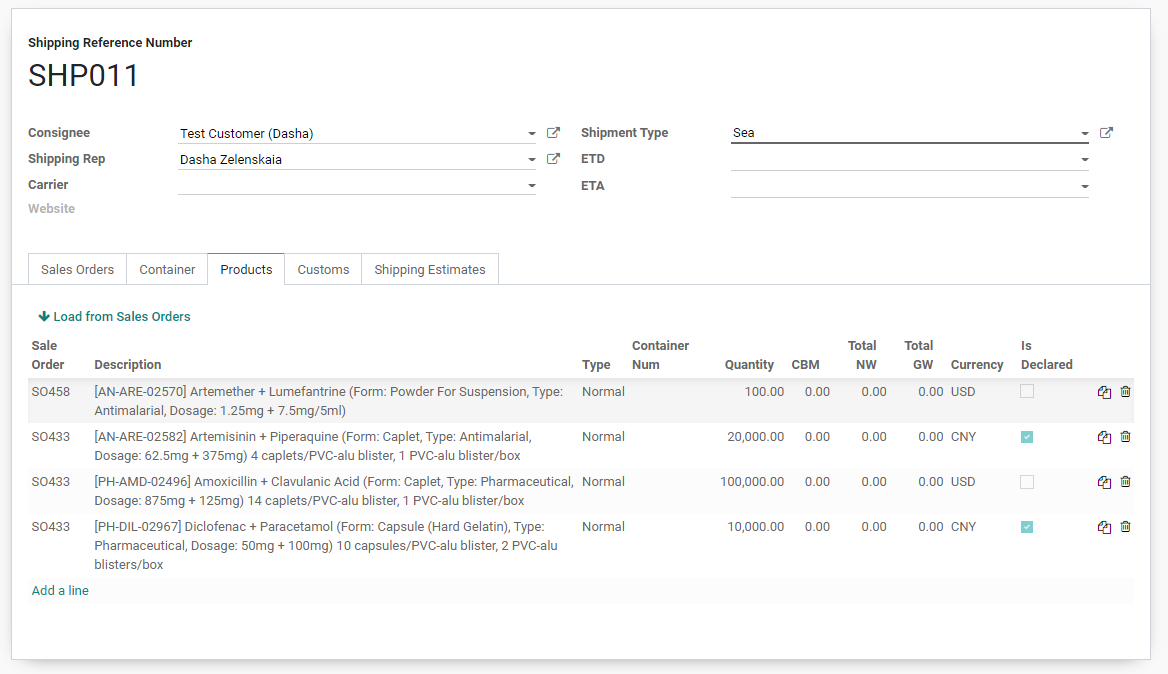Sort by Quantity column header
This screenshot has height=674, width=1168.
[749, 364]
